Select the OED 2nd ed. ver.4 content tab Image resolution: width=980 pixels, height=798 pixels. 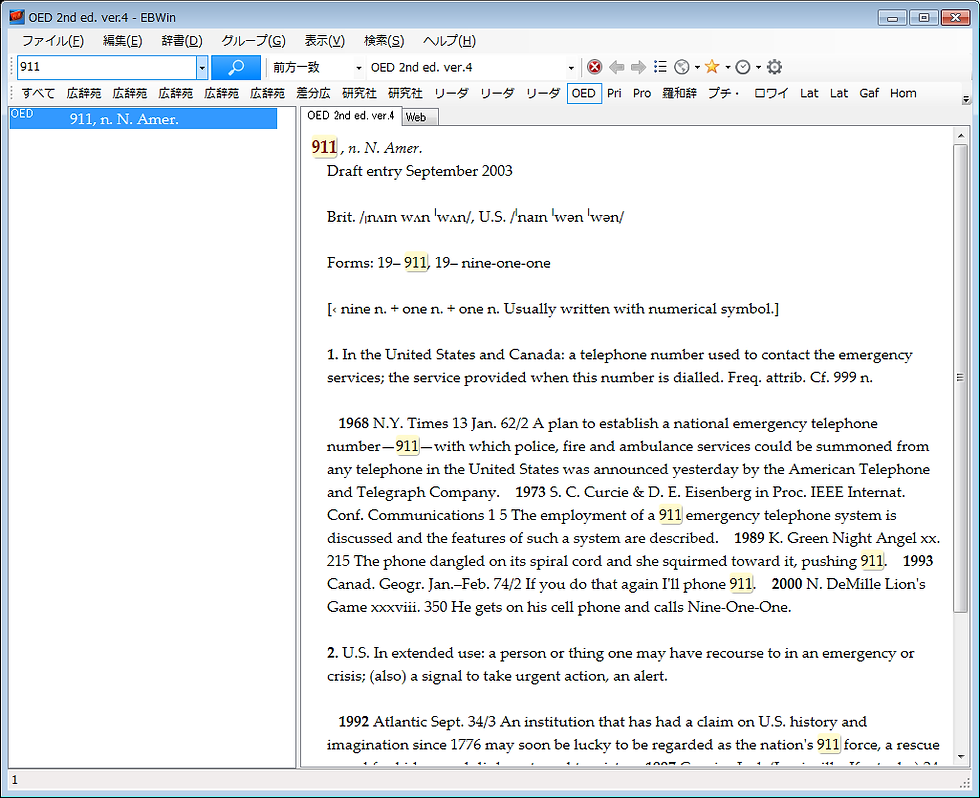351,116
